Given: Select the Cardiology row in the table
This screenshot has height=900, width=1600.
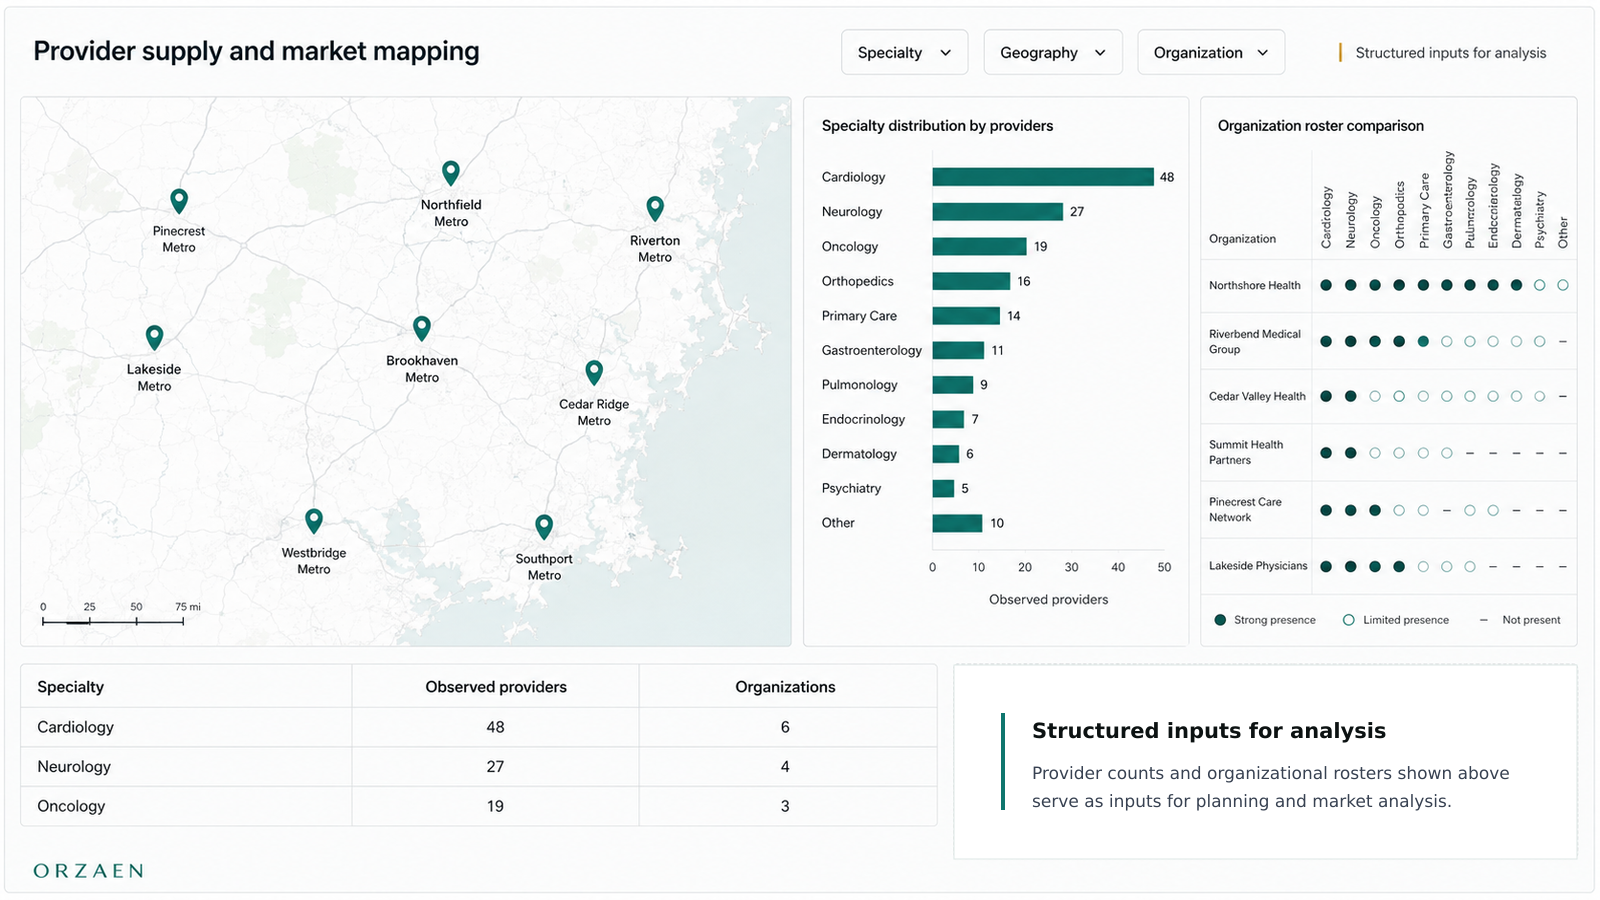Looking at the screenshot, I should tap(479, 727).
